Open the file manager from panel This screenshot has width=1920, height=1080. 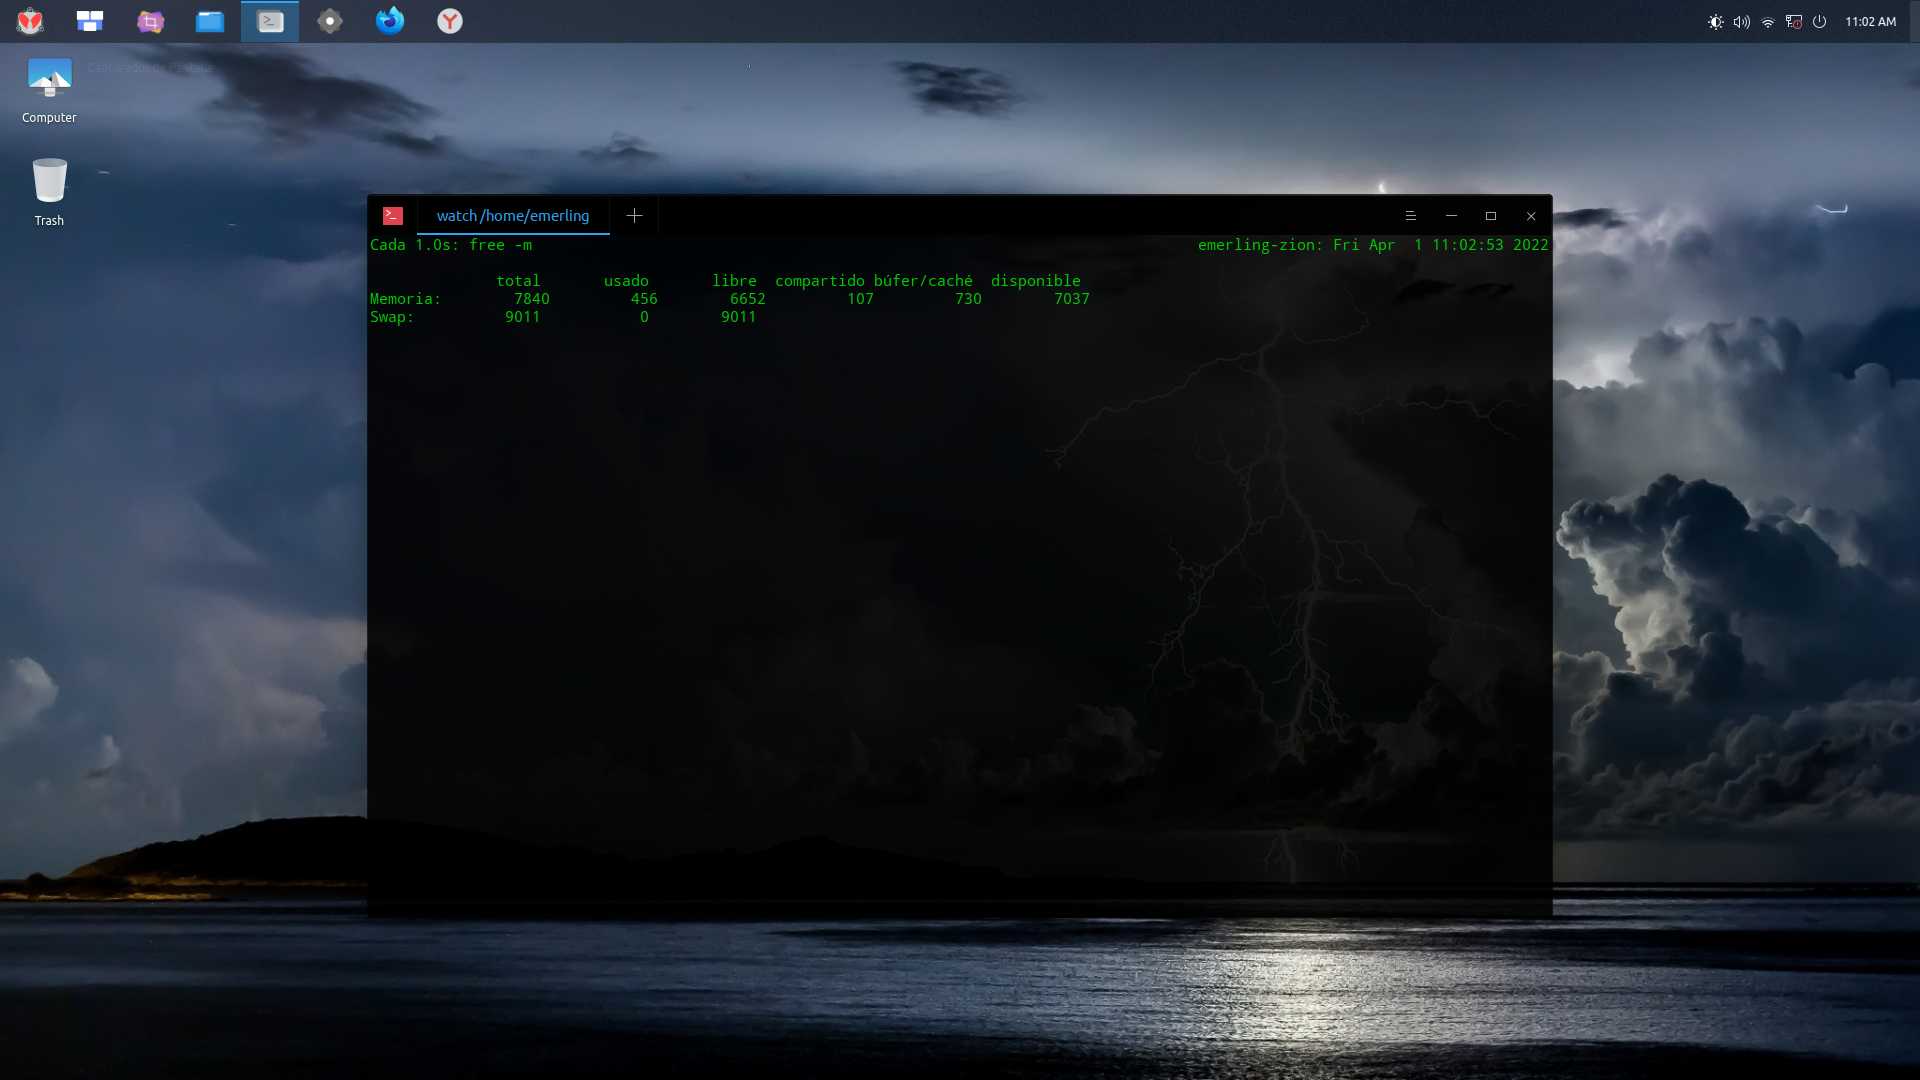210,21
